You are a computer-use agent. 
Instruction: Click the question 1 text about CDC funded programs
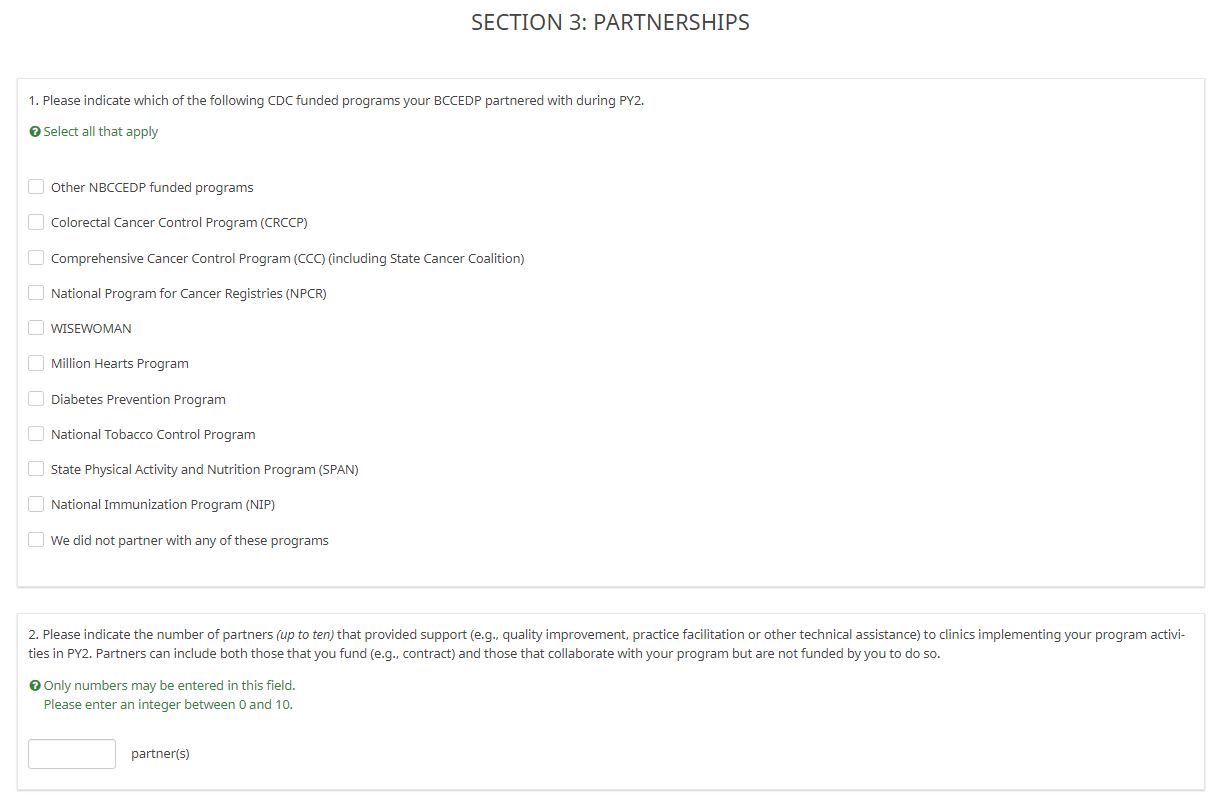[336, 101]
